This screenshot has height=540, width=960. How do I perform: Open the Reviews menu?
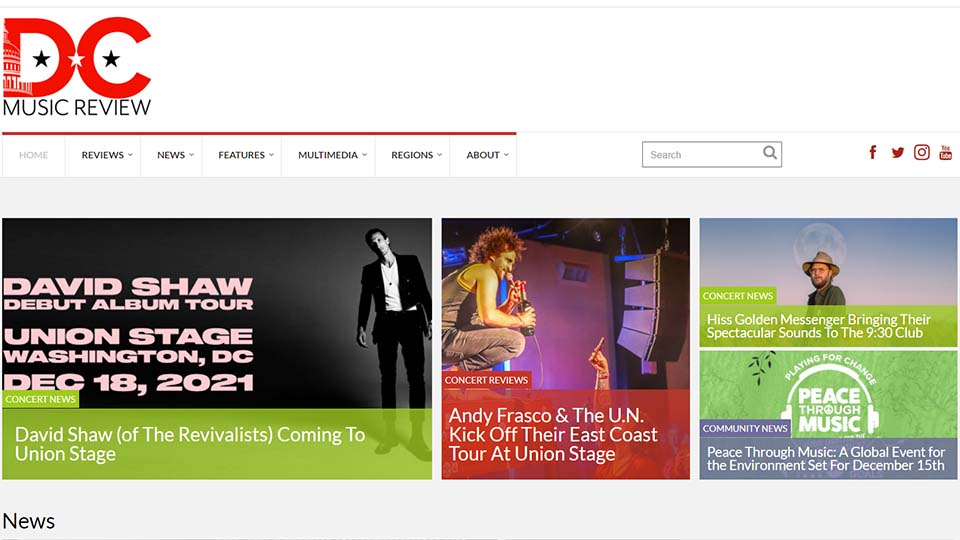coord(103,156)
